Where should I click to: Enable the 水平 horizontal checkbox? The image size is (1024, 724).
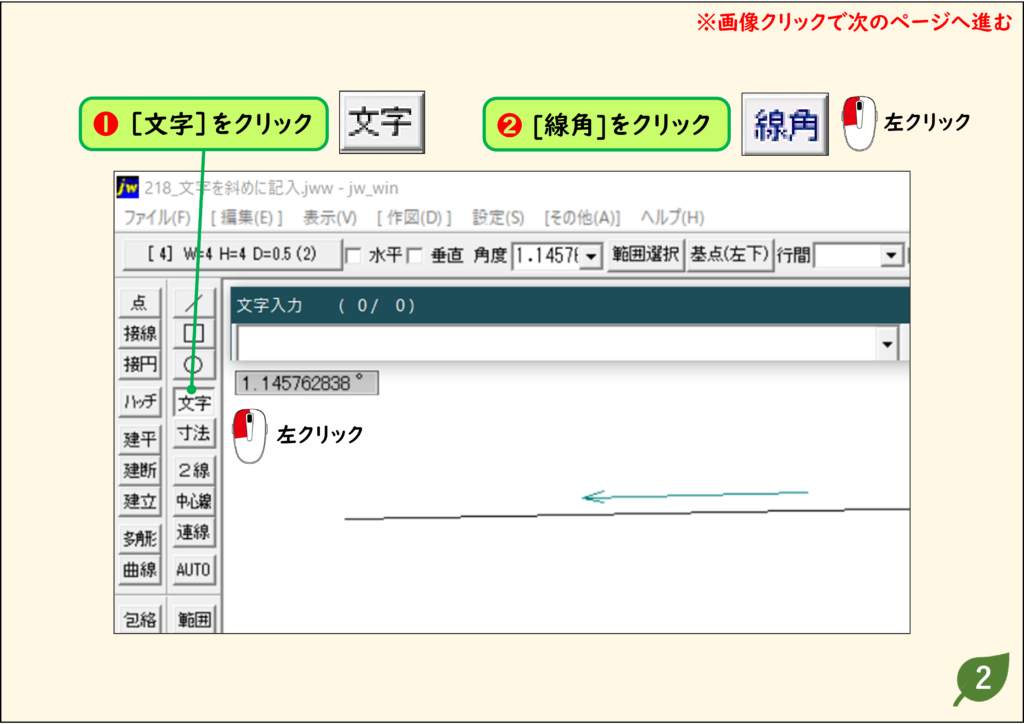[353, 255]
